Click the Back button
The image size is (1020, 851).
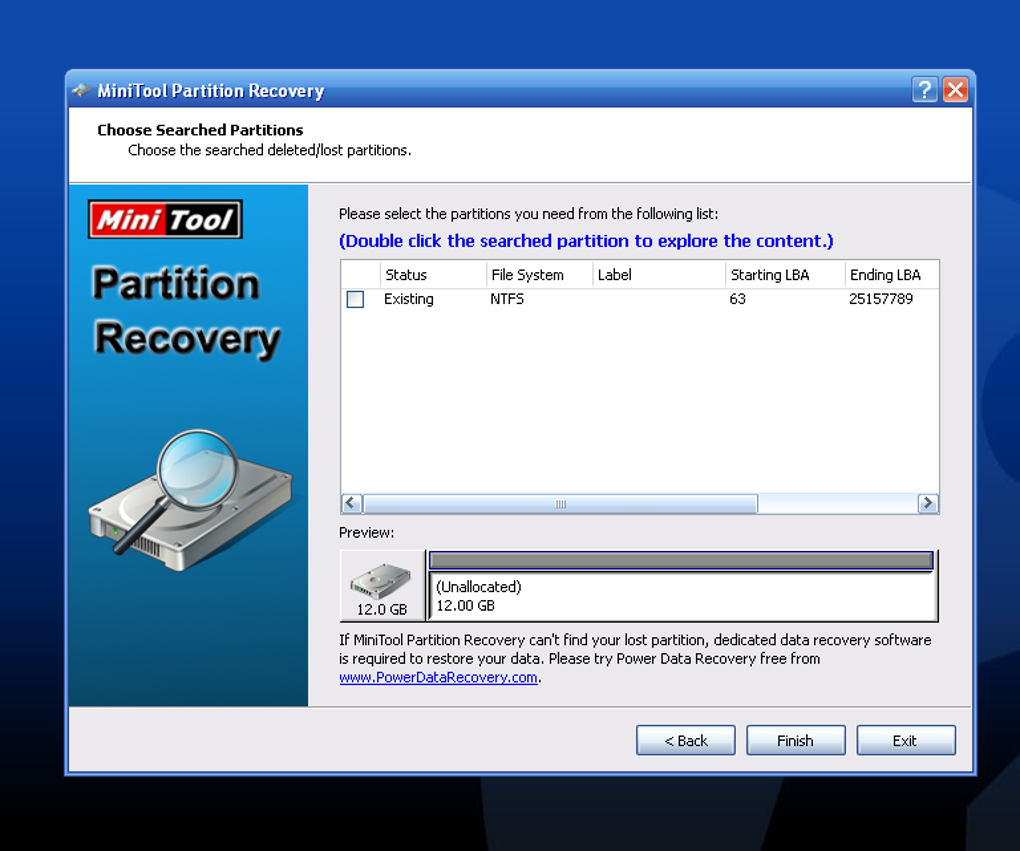coord(686,740)
